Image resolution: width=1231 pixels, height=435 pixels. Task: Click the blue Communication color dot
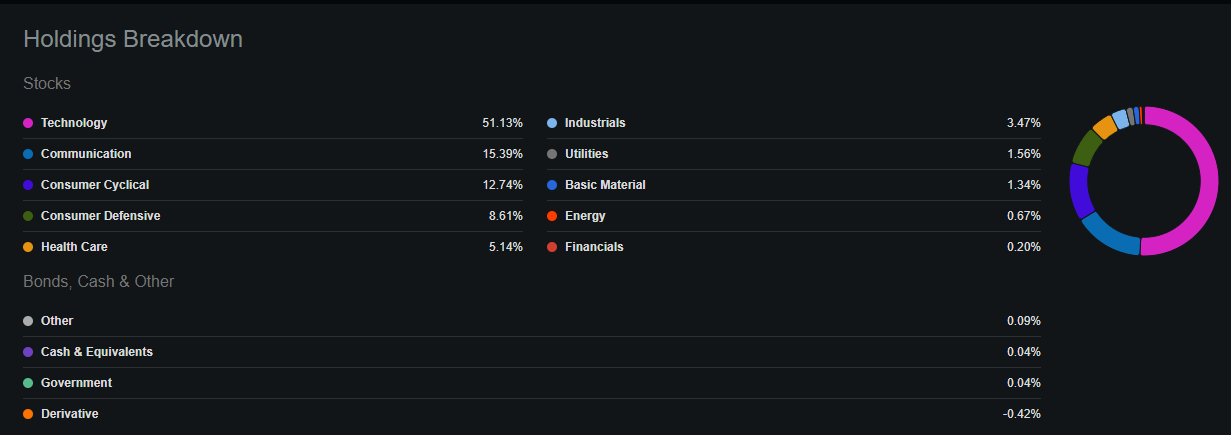click(28, 154)
